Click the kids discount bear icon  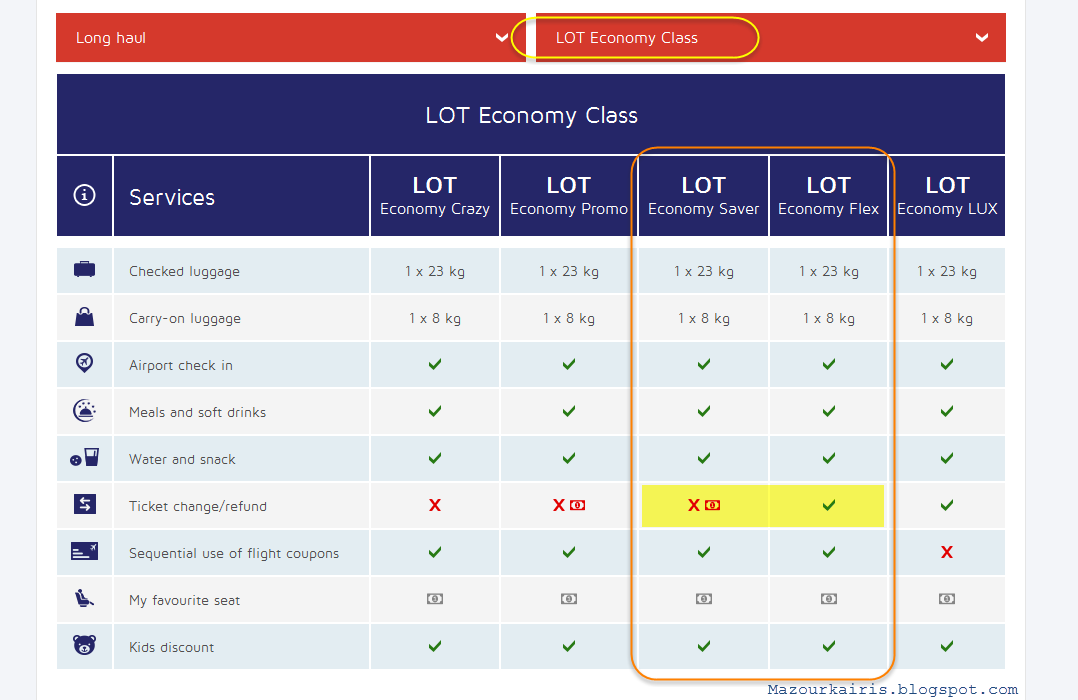pyautogui.click(x=85, y=645)
